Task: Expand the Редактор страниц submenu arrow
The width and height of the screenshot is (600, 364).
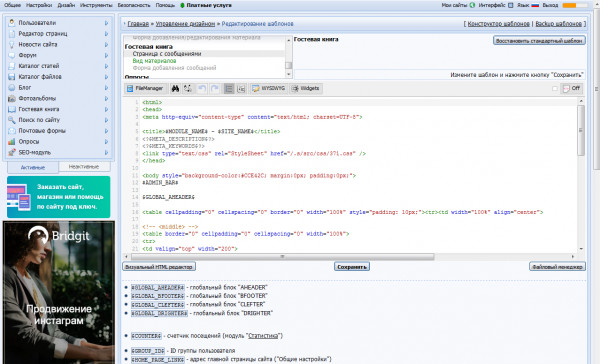Action: pyautogui.click(x=106, y=34)
